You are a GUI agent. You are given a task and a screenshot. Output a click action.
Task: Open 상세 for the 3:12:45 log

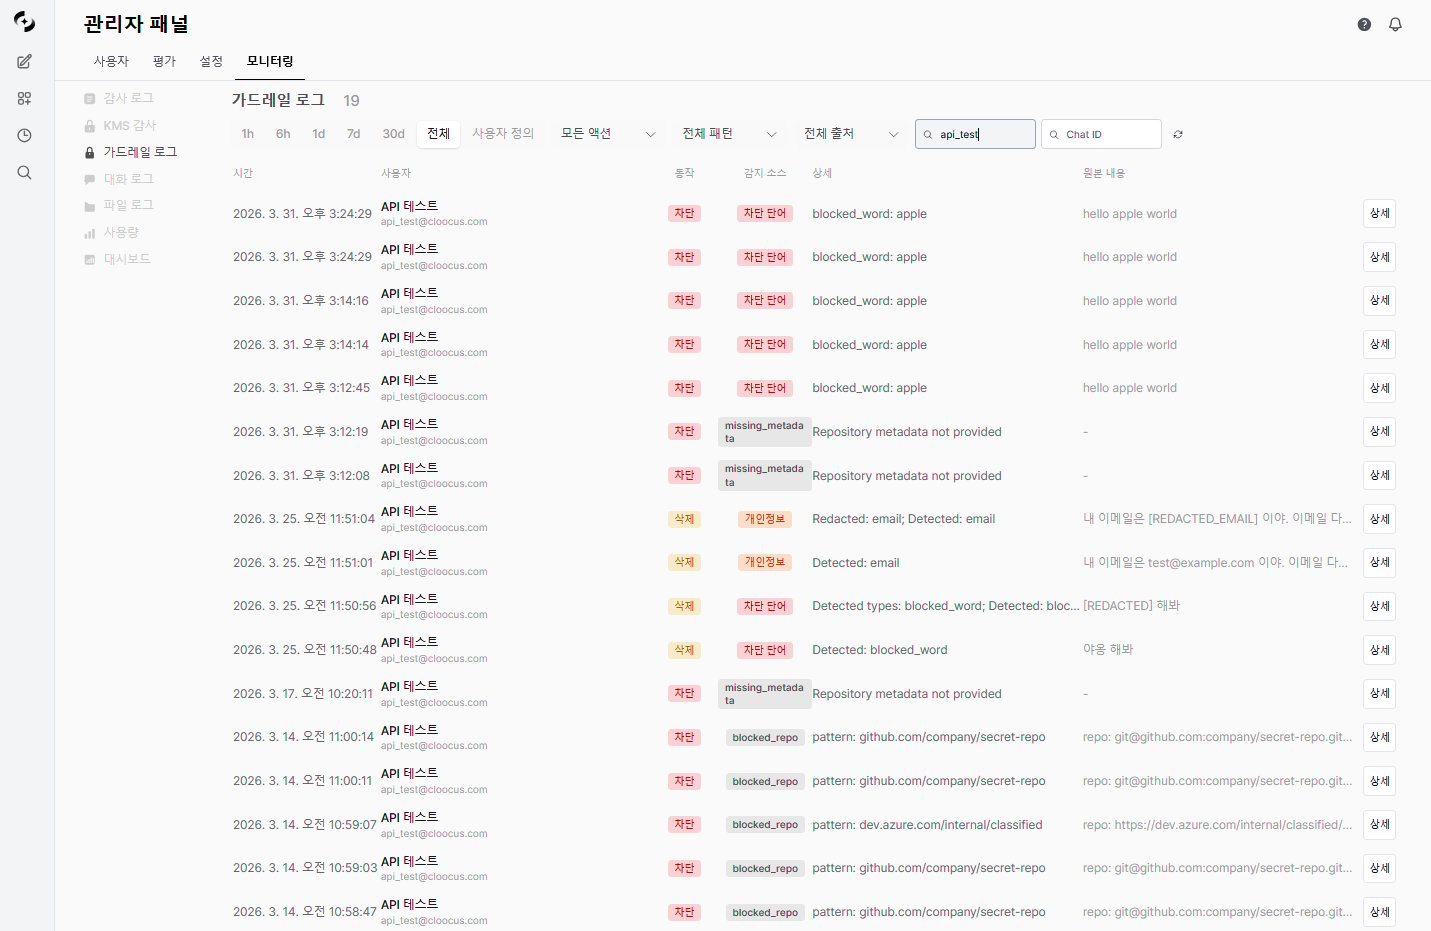1379,388
